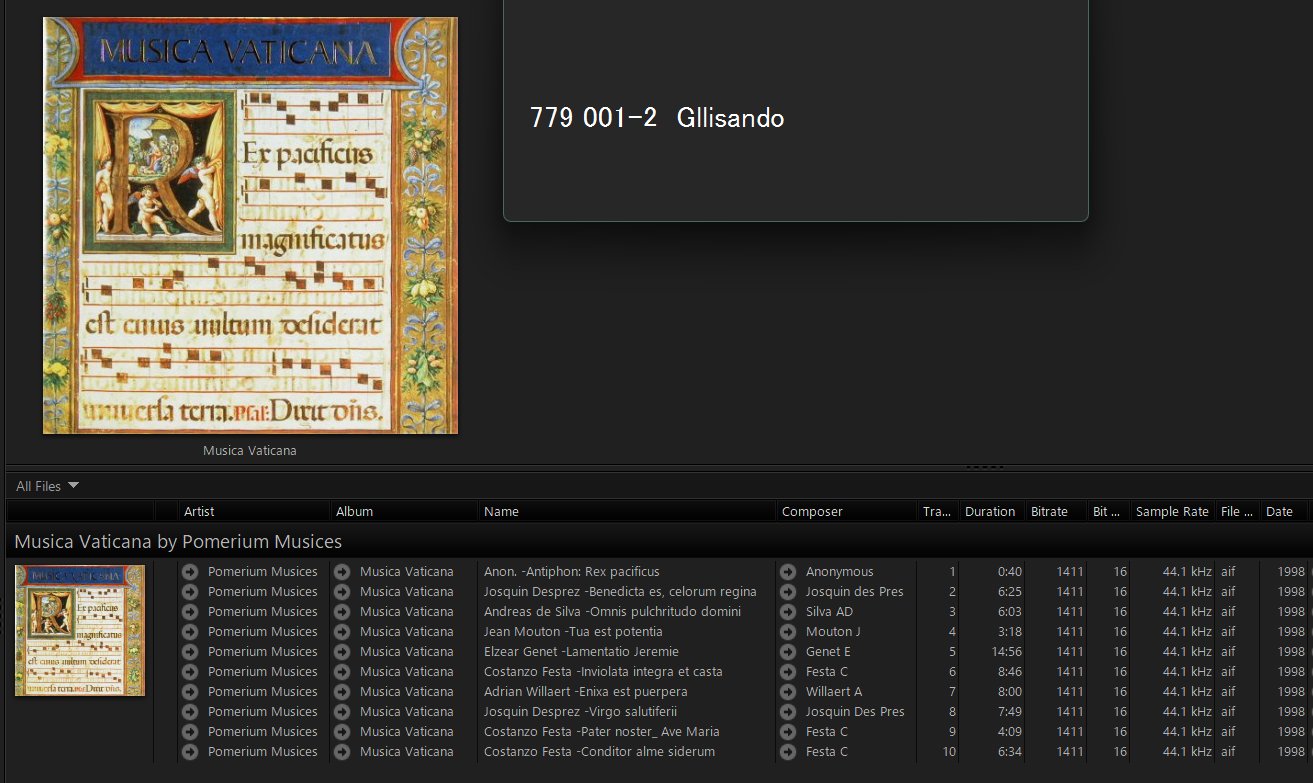
Task: Click the large Musica Vaticana album cover
Action: tap(250, 225)
